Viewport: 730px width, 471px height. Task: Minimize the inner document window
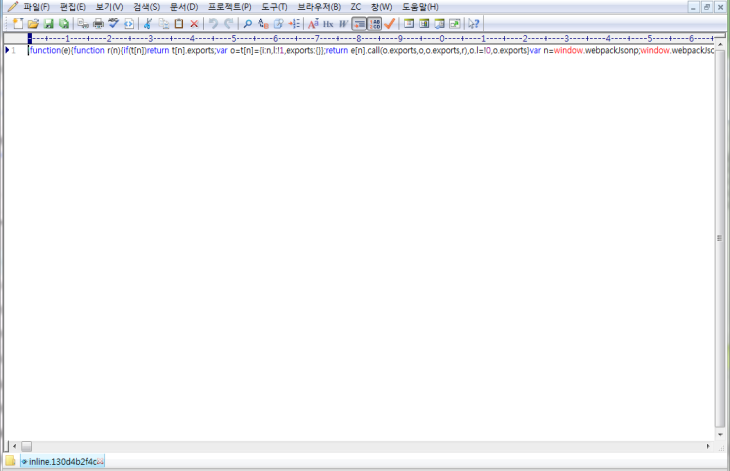(x=693, y=7)
